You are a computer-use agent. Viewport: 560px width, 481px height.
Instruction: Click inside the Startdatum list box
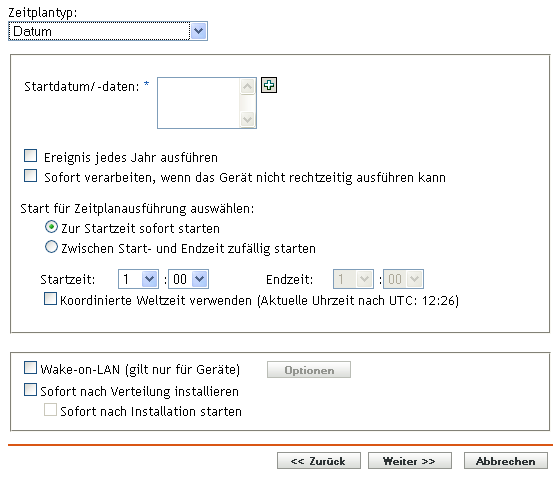(x=199, y=103)
